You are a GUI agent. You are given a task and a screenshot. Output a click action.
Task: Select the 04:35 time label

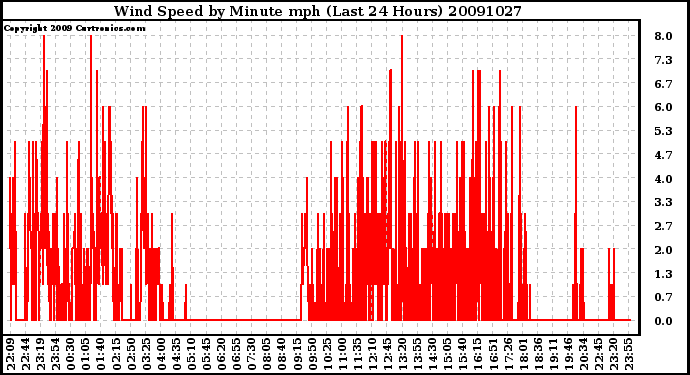click(176, 354)
